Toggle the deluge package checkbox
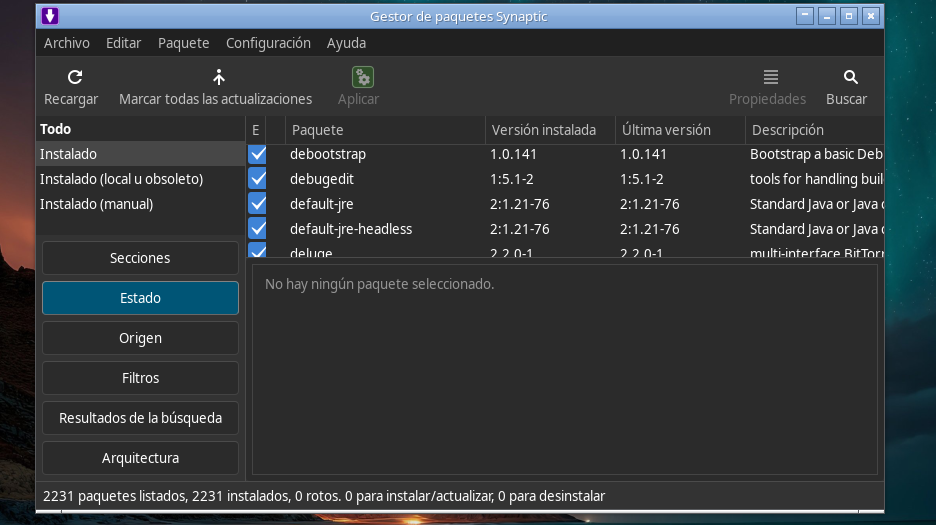Viewport: 936px width, 525px height. [x=257, y=250]
